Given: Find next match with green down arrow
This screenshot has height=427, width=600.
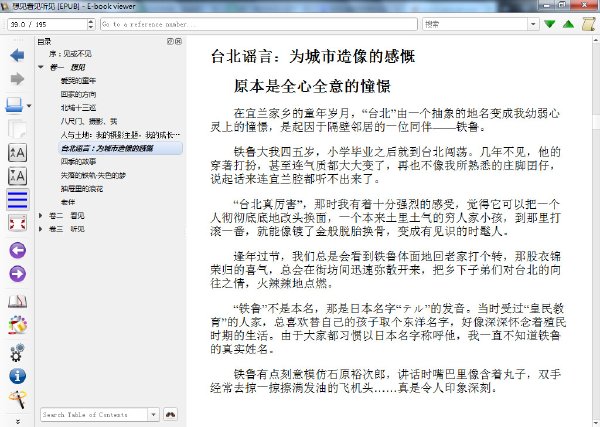Looking at the screenshot, I should pos(549,24).
